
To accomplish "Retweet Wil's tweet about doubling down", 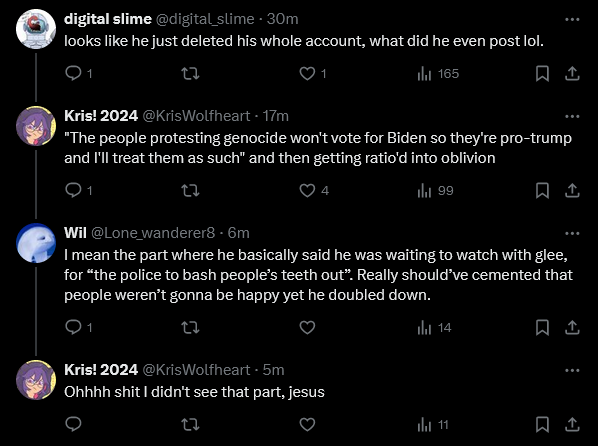I will point(190,327).
